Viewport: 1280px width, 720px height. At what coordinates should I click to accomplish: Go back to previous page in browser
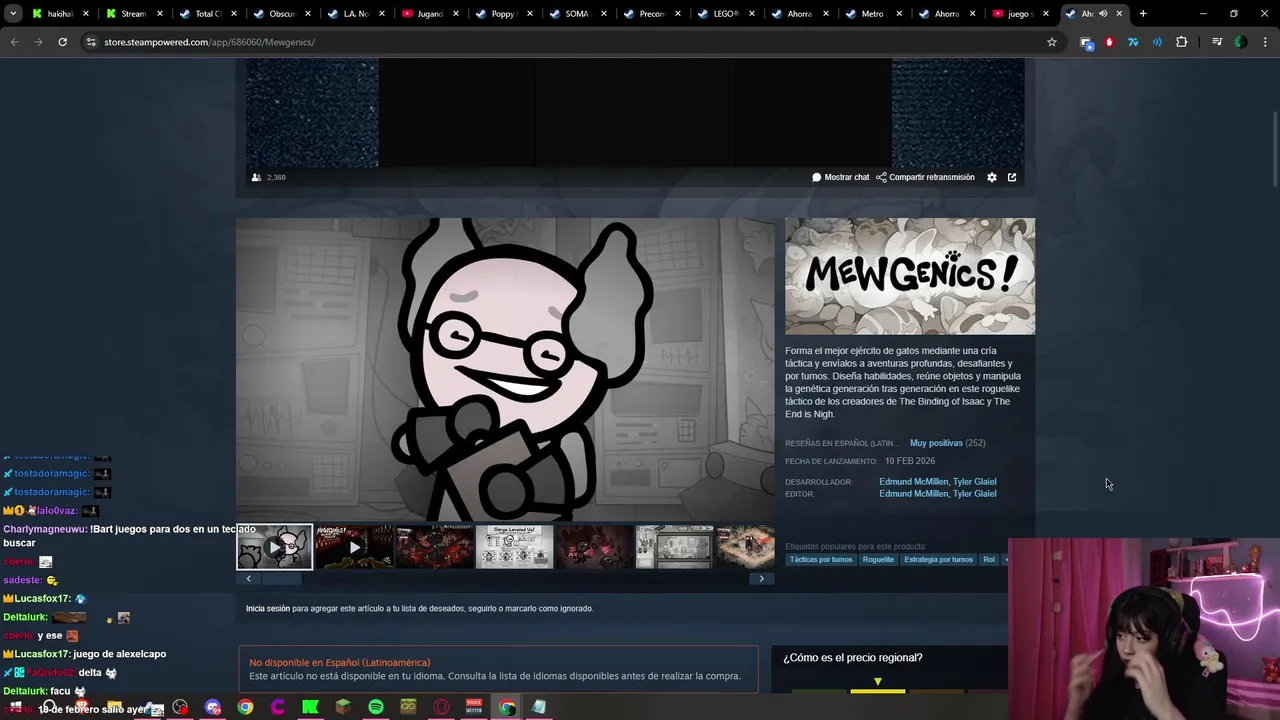click(x=14, y=42)
